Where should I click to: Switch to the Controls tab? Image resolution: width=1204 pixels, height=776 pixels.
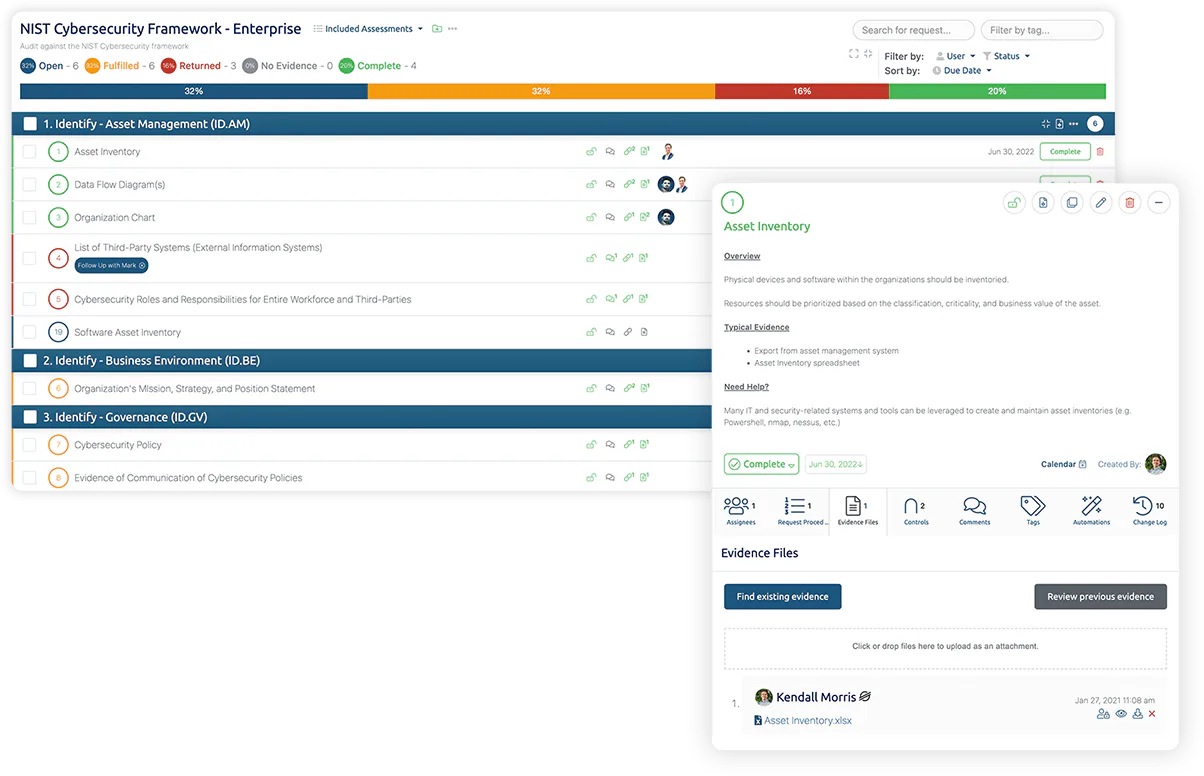pyautogui.click(x=916, y=511)
